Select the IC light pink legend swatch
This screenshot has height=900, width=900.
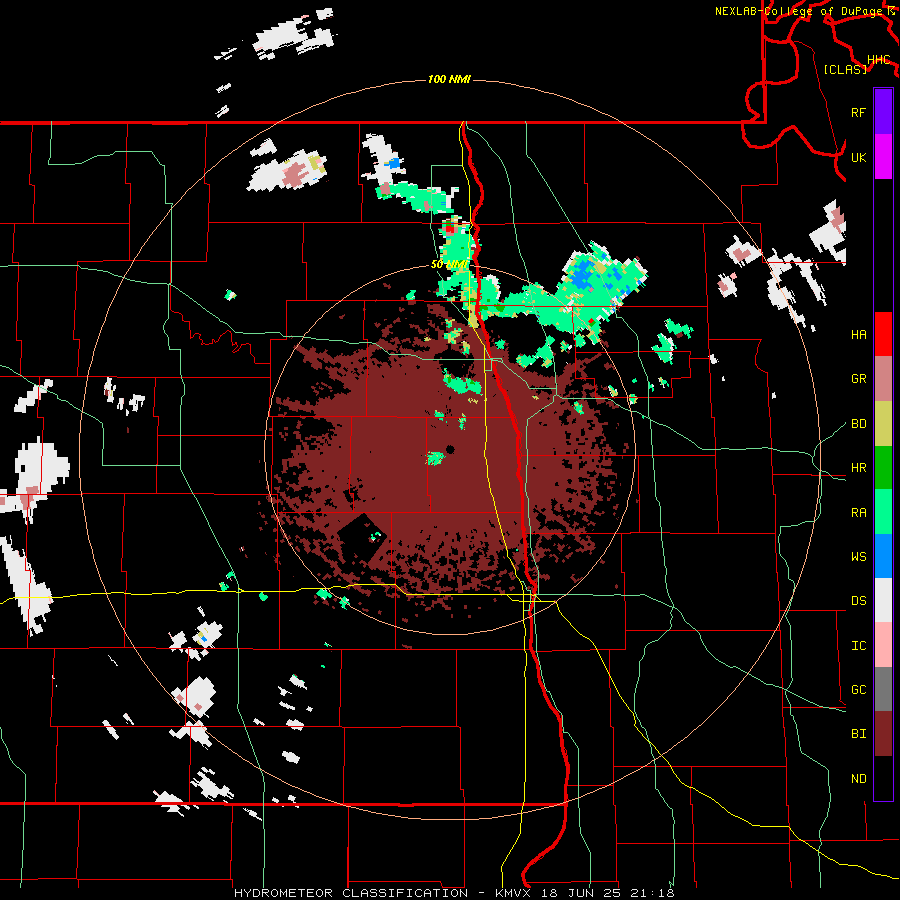point(883,645)
